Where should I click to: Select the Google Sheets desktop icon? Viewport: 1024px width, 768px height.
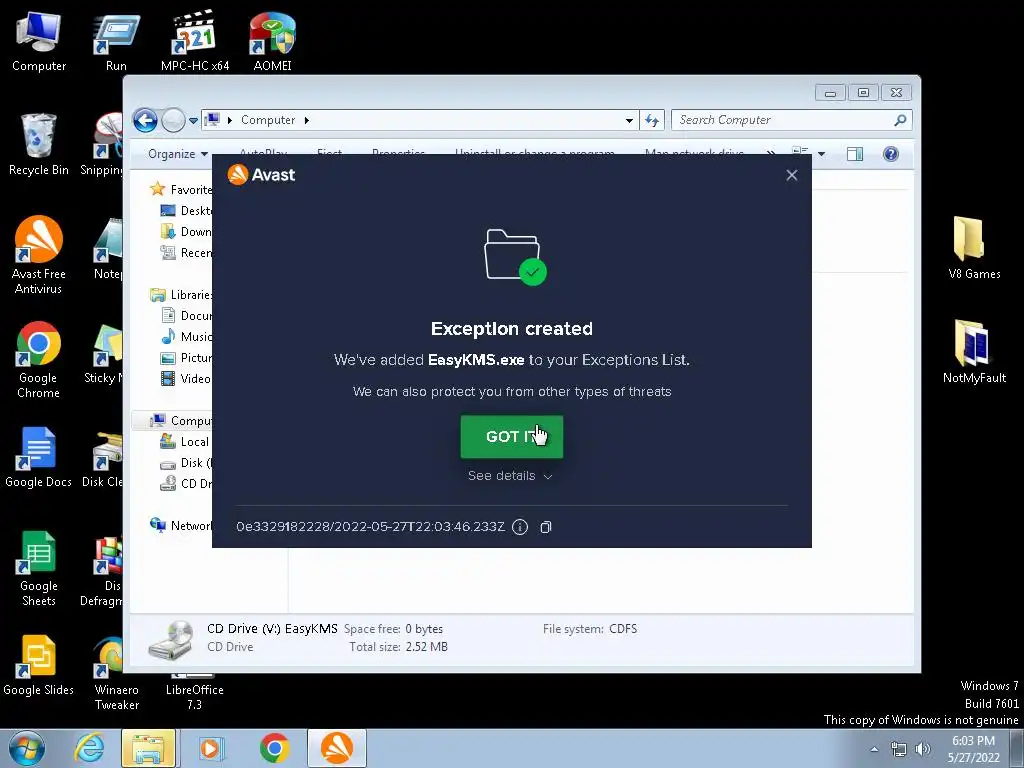[39, 568]
